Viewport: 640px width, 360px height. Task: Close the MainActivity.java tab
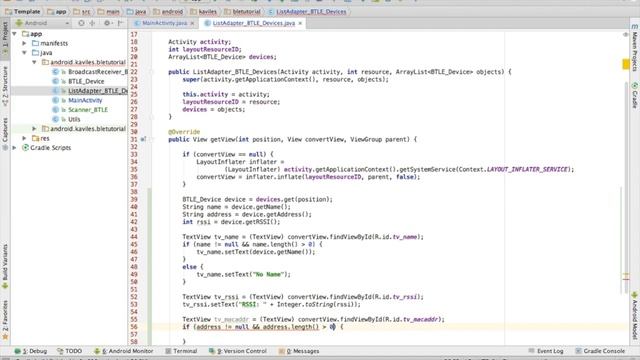[x=192, y=24]
